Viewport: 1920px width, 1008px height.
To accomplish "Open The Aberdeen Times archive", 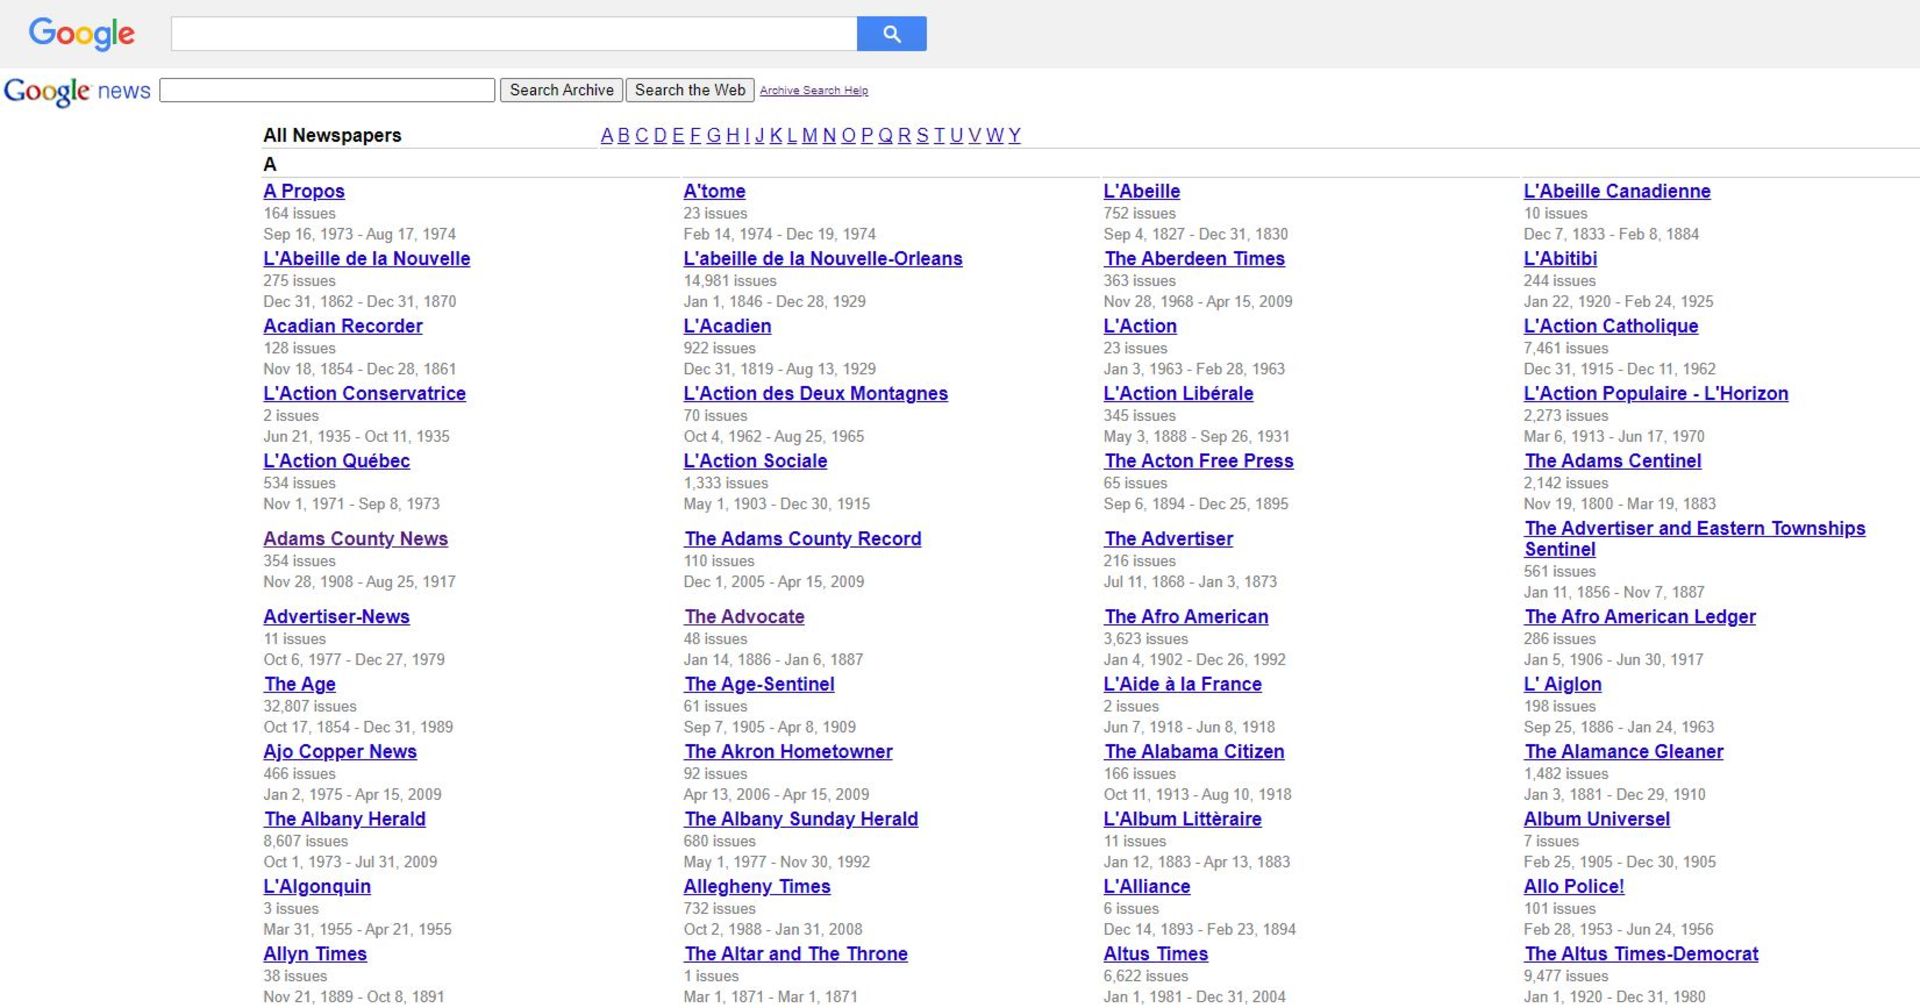I will pyautogui.click(x=1194, y=259).
